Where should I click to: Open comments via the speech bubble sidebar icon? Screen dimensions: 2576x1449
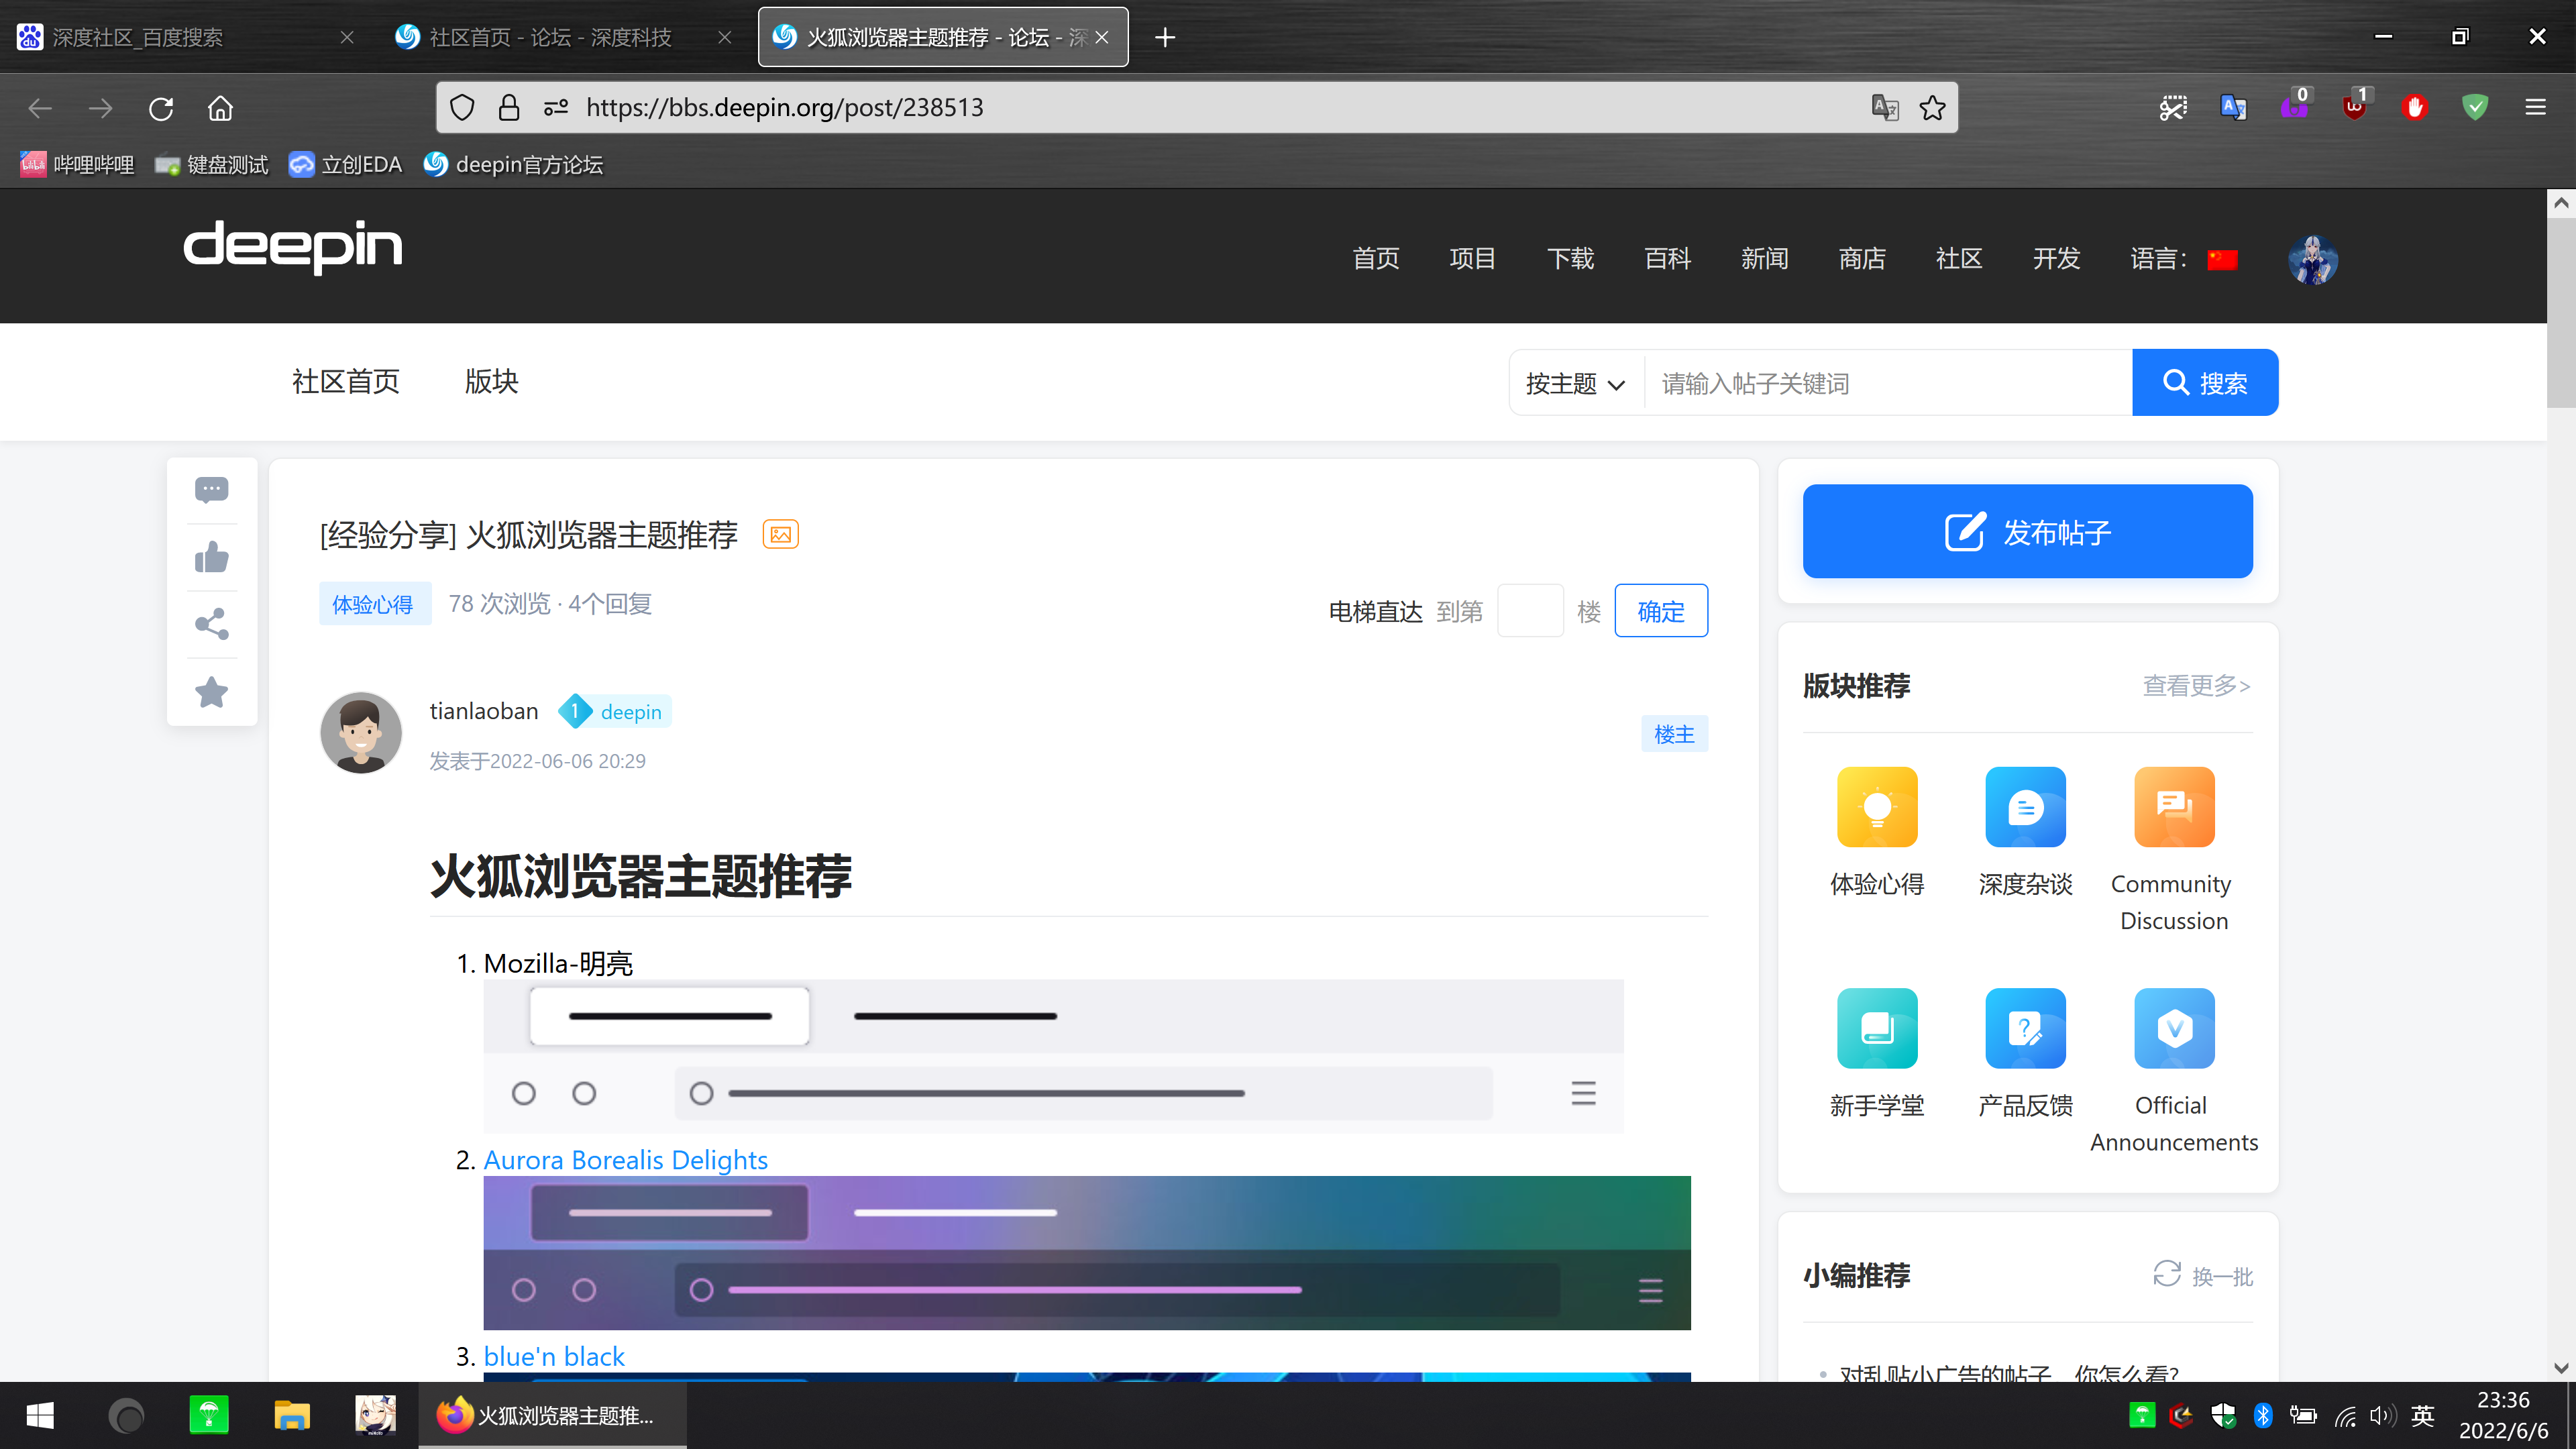pyautogui.click(x=211, y=489)
